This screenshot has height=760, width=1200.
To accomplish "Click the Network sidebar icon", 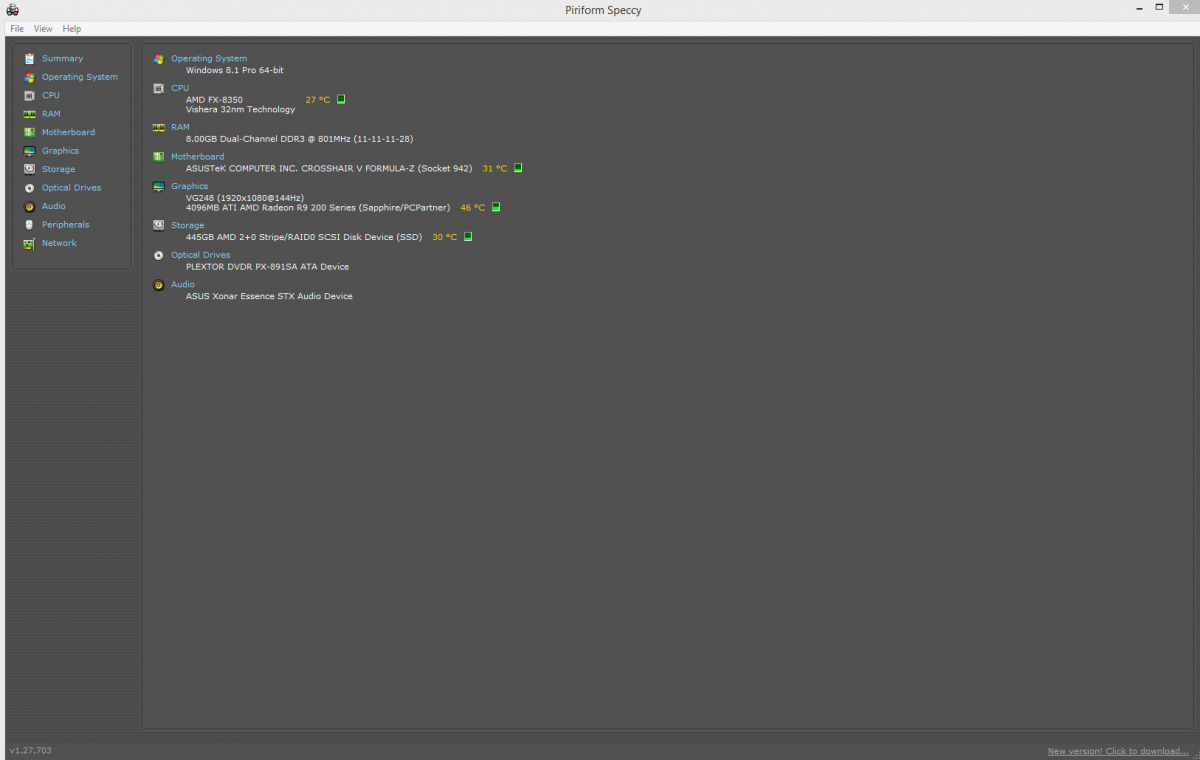I will pyautogui.click(x=29, y=243).
